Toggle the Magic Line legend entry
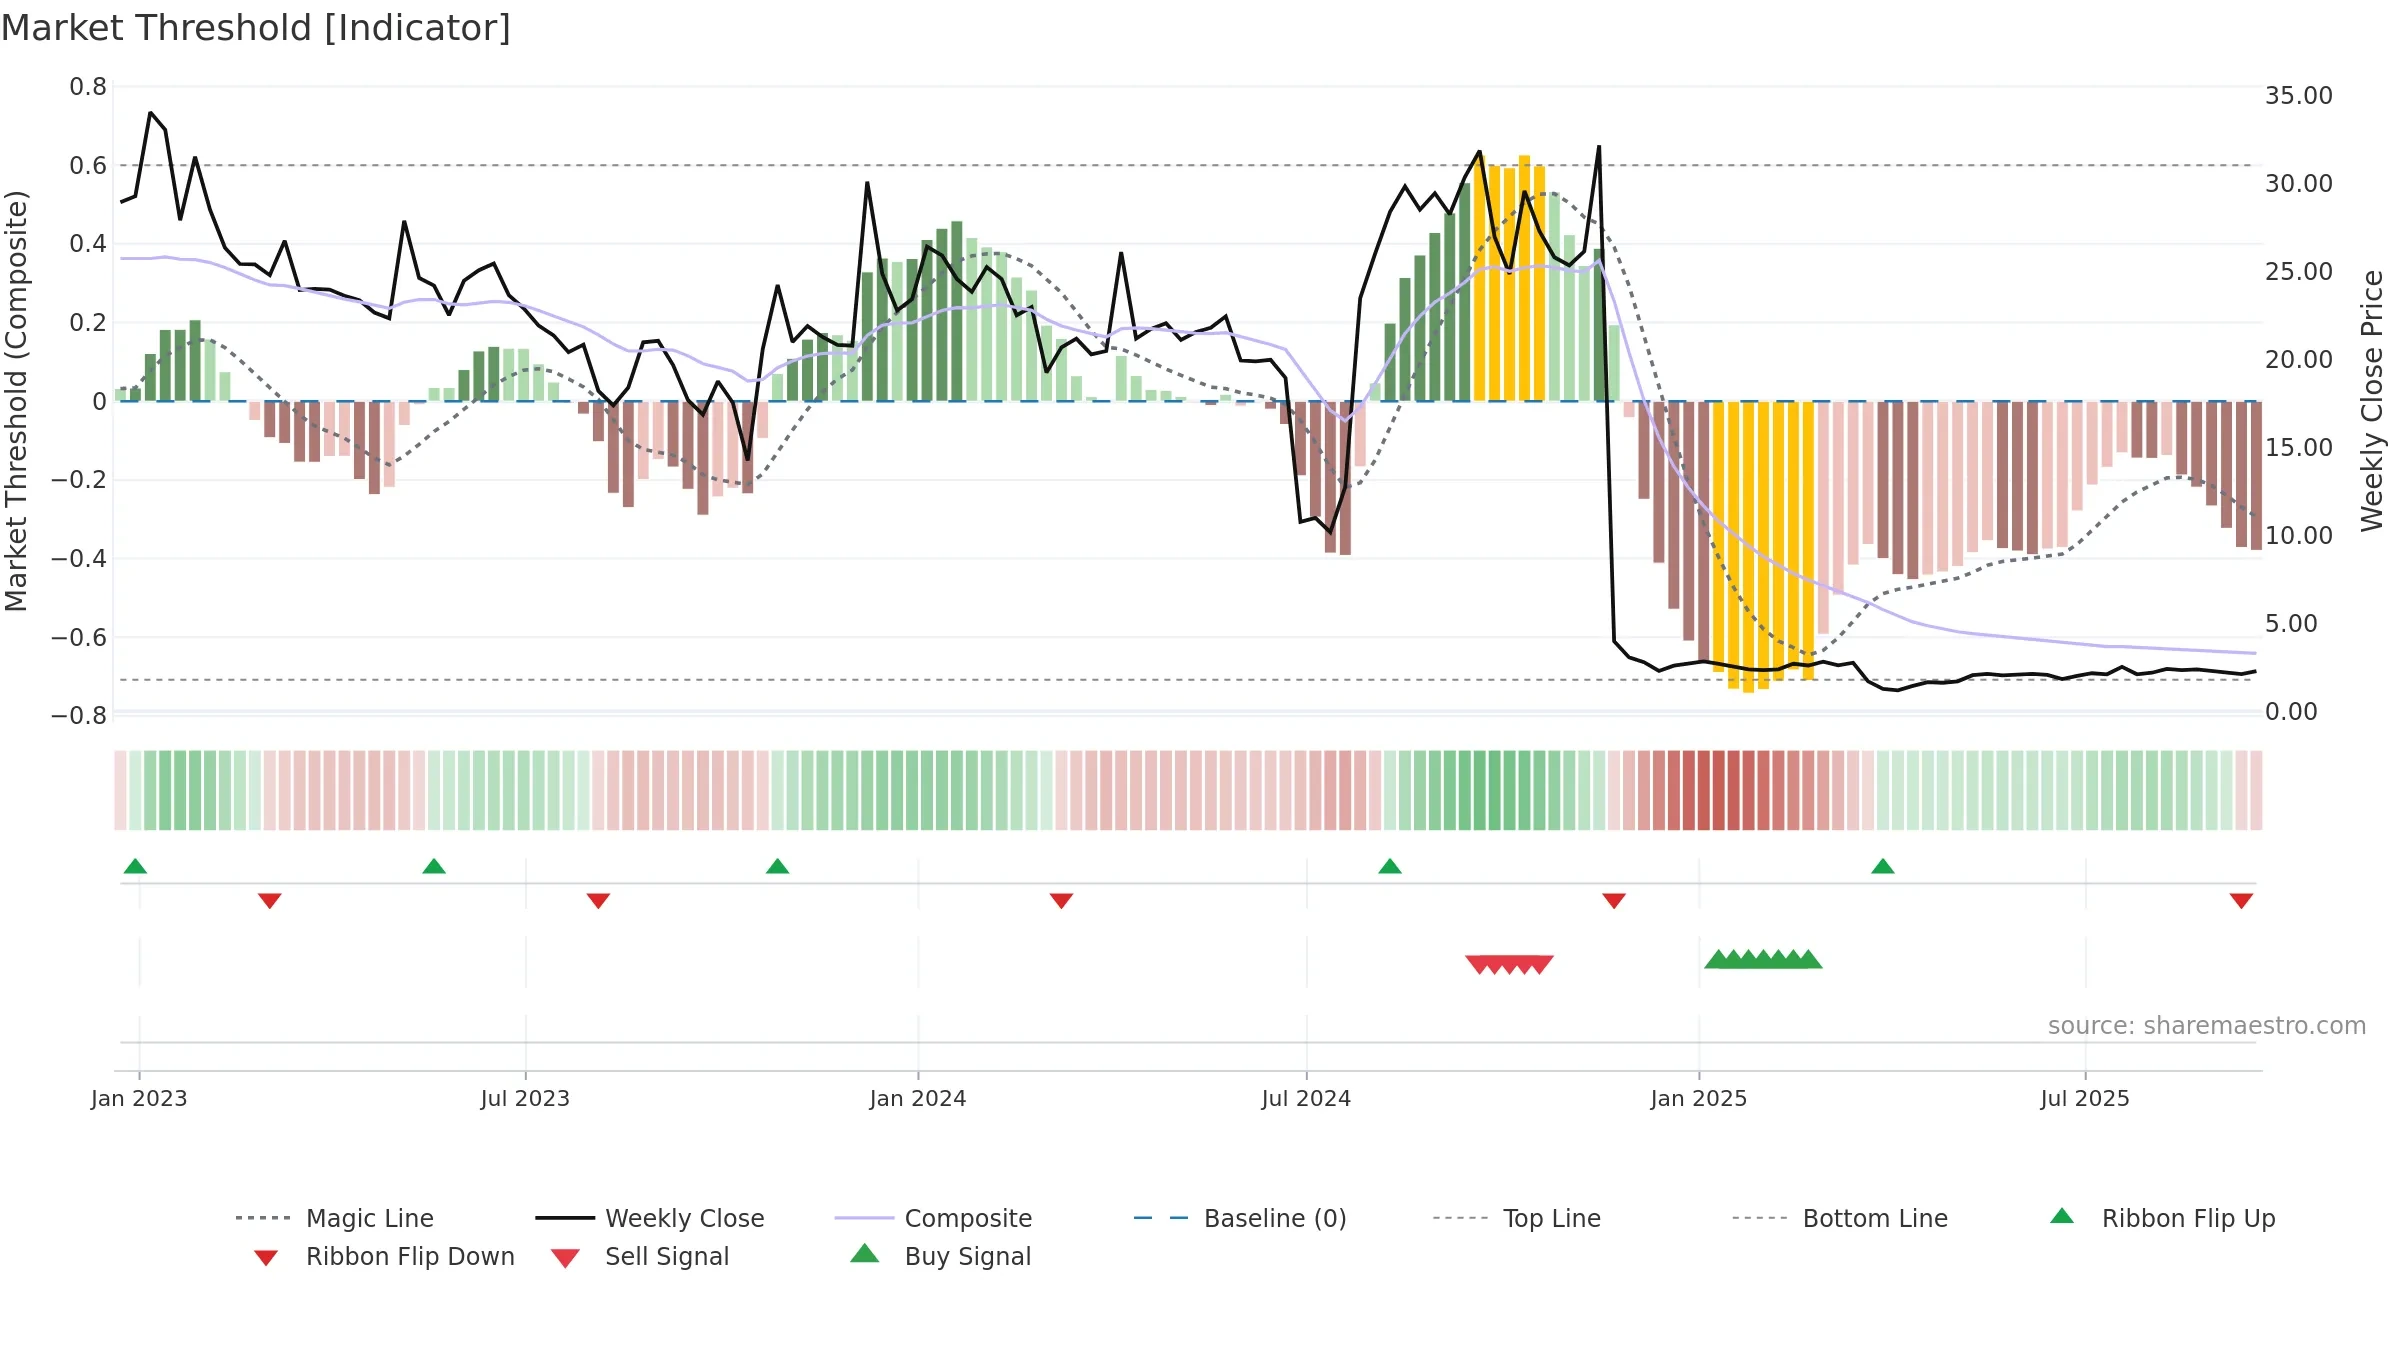This screenshot has width=2400, height=1350. pyautogui.click(x=334, y=1218)
